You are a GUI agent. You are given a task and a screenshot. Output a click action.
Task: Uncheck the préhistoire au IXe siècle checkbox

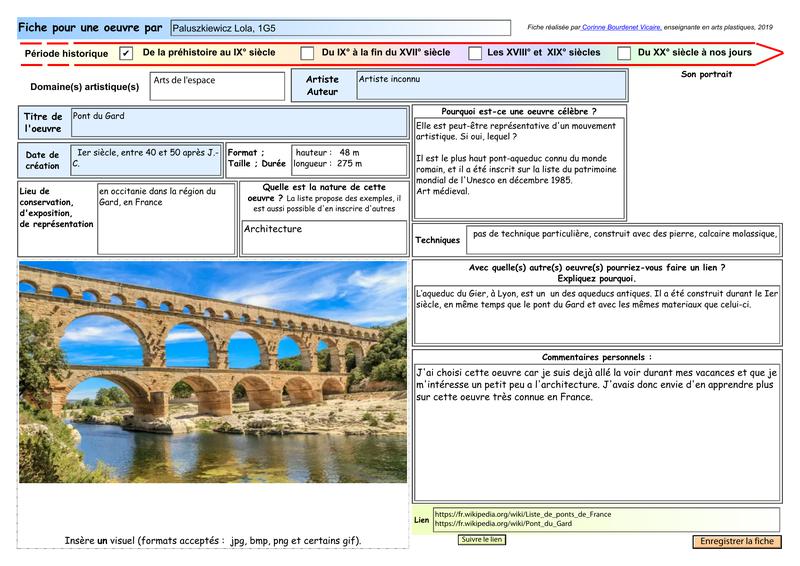click(x=126, y=53)
